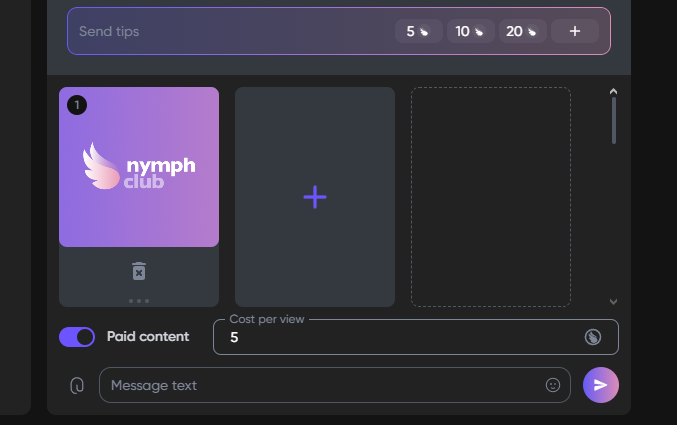
Task: Turn off the Paid content toggle
Action: click(77, 337)
